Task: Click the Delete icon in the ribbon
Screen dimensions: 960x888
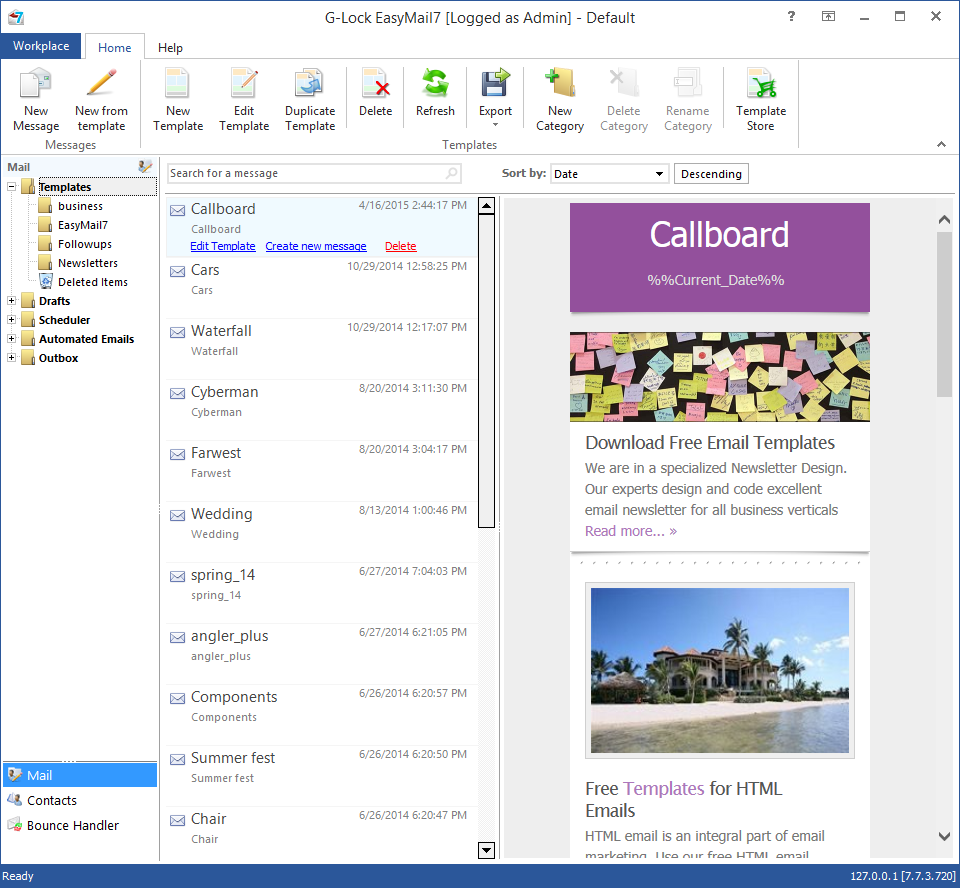Action: coord(375,83)
